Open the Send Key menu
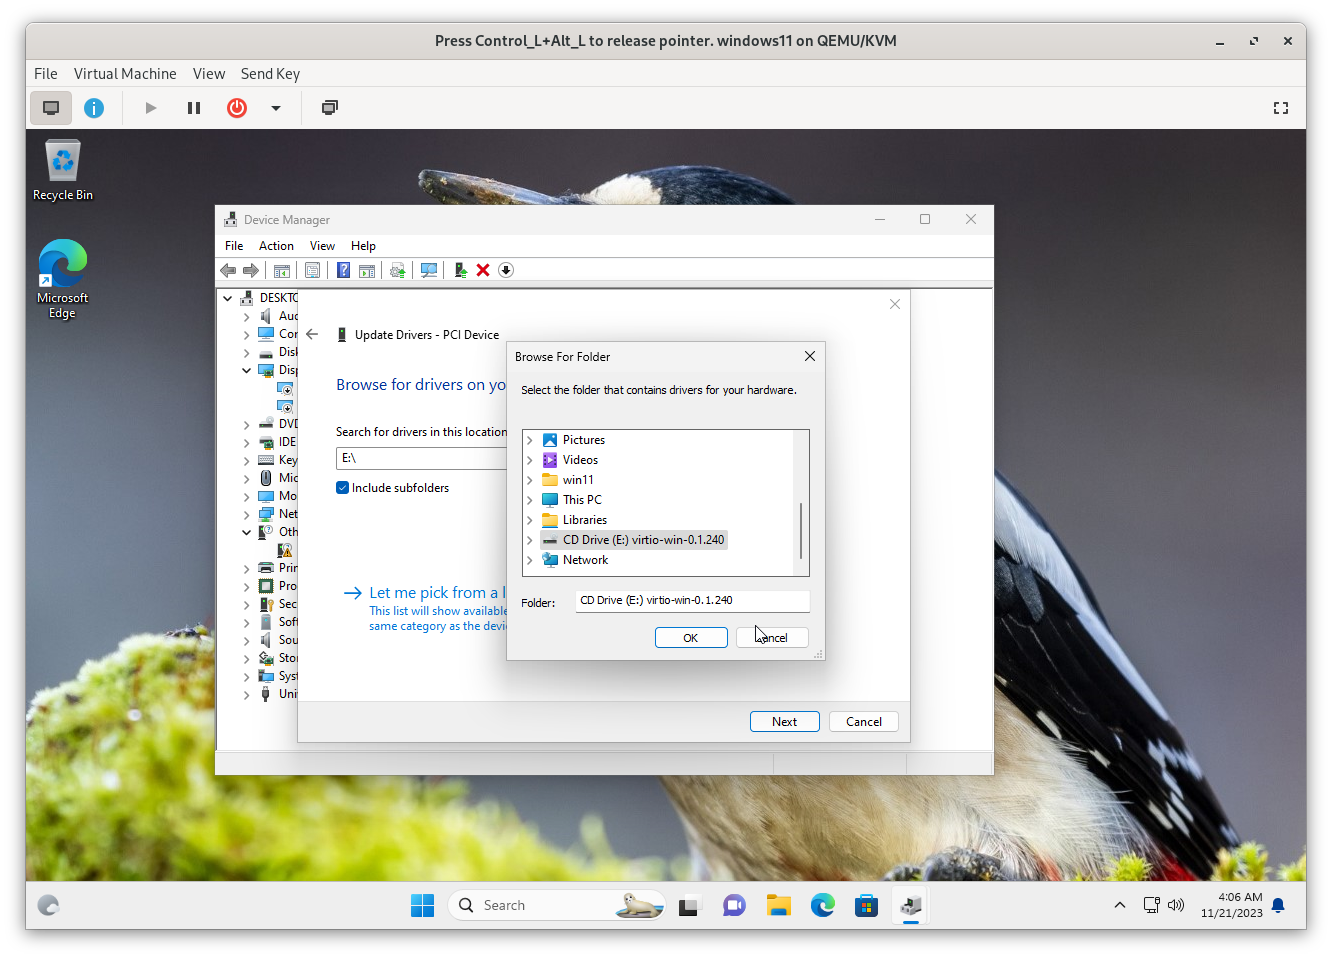Viewport: 1332px width, 958px height. point(270,74)
